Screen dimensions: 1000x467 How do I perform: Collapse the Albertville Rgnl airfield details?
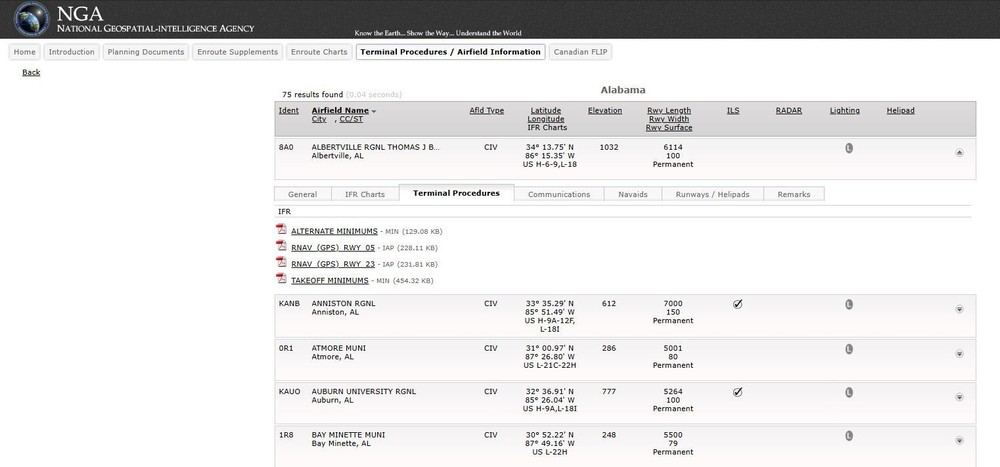[959, 153]
